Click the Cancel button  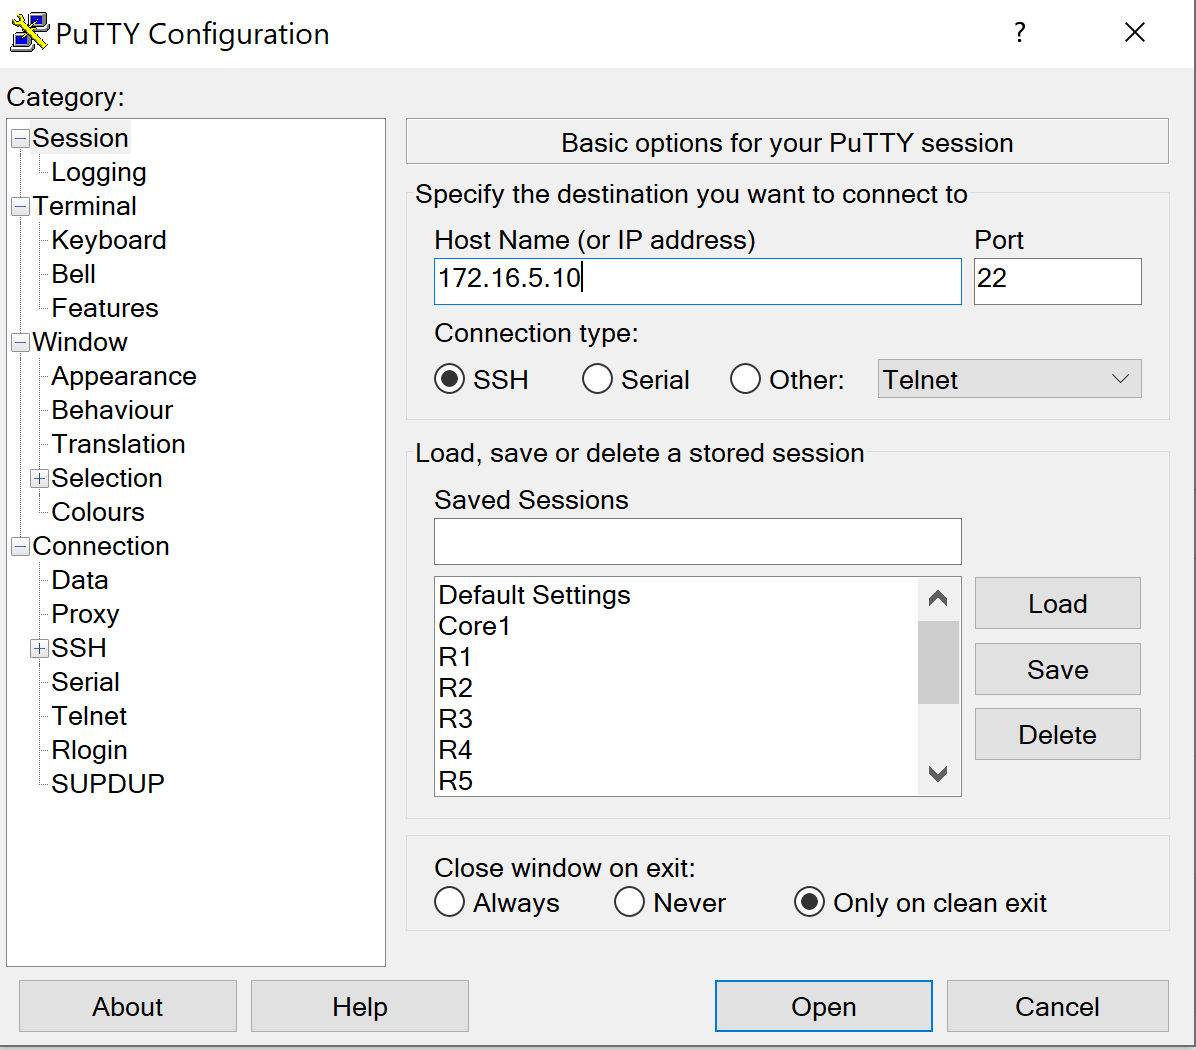1057,1007
